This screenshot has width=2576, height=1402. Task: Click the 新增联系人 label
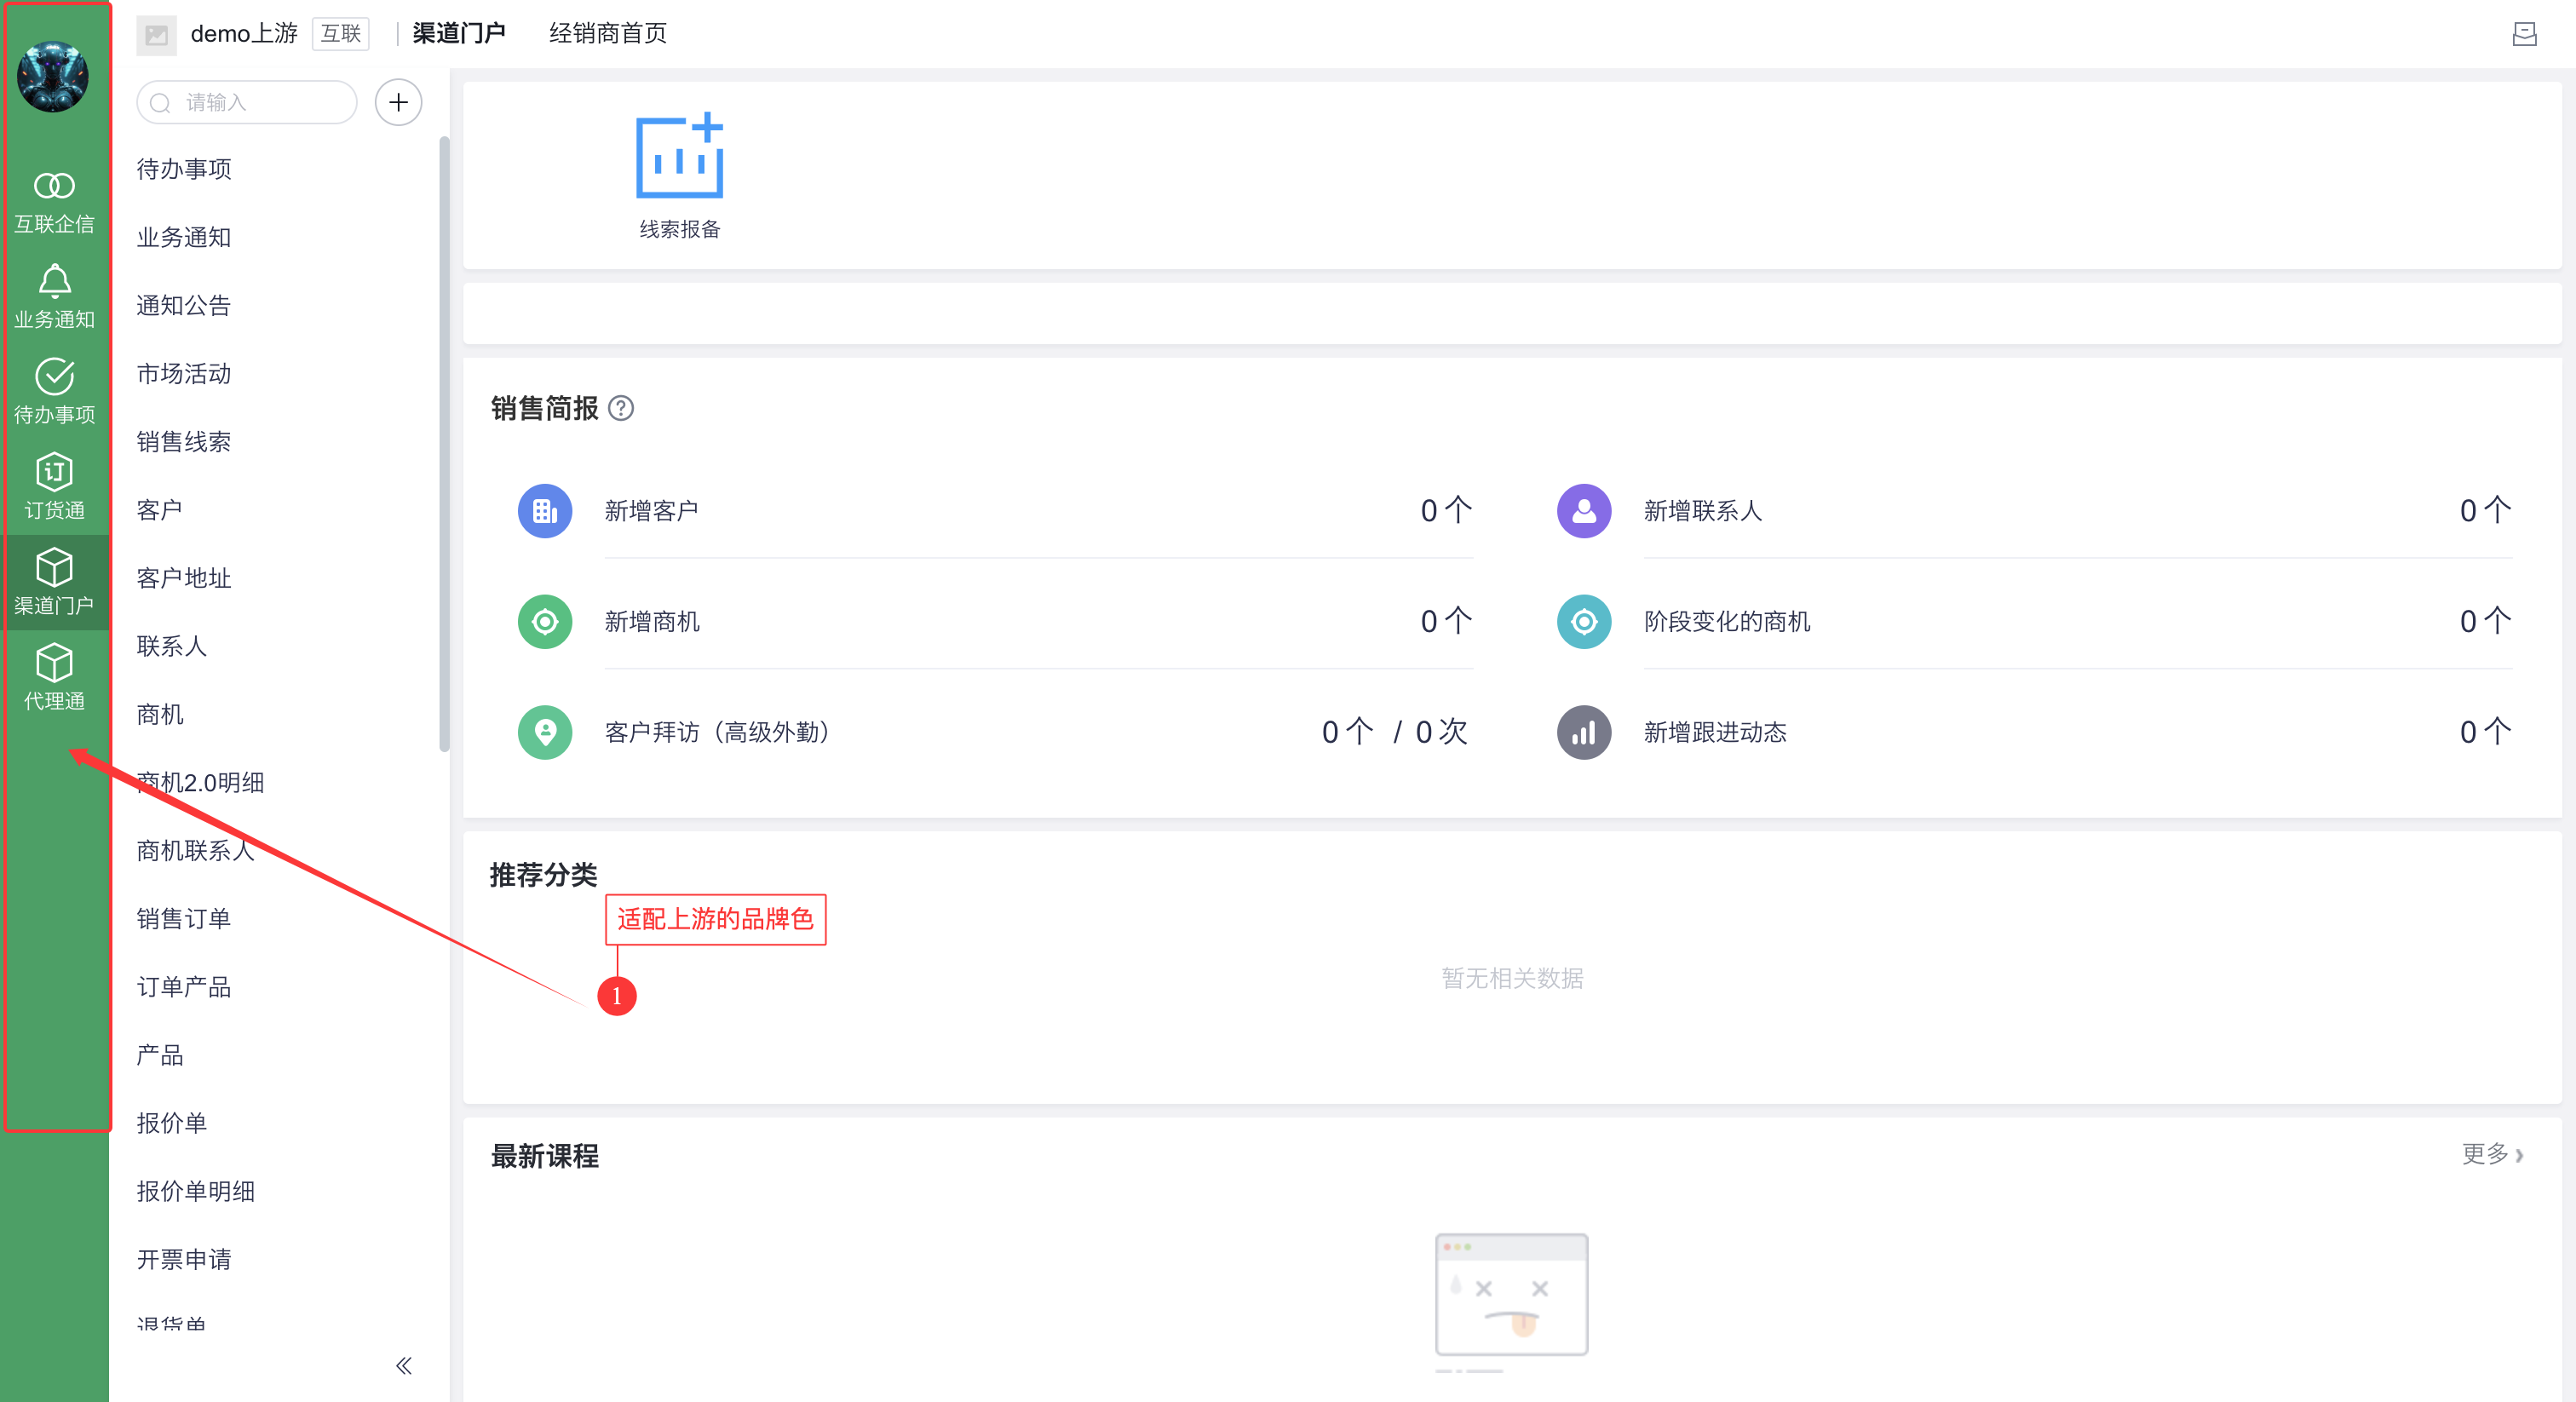pyautogui.click(x=1703, y=511)
